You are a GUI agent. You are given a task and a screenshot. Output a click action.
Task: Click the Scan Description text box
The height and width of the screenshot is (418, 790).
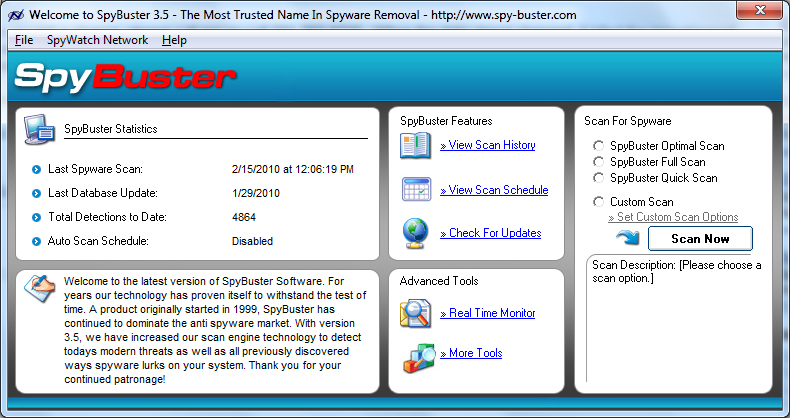(x=674, y=320)
